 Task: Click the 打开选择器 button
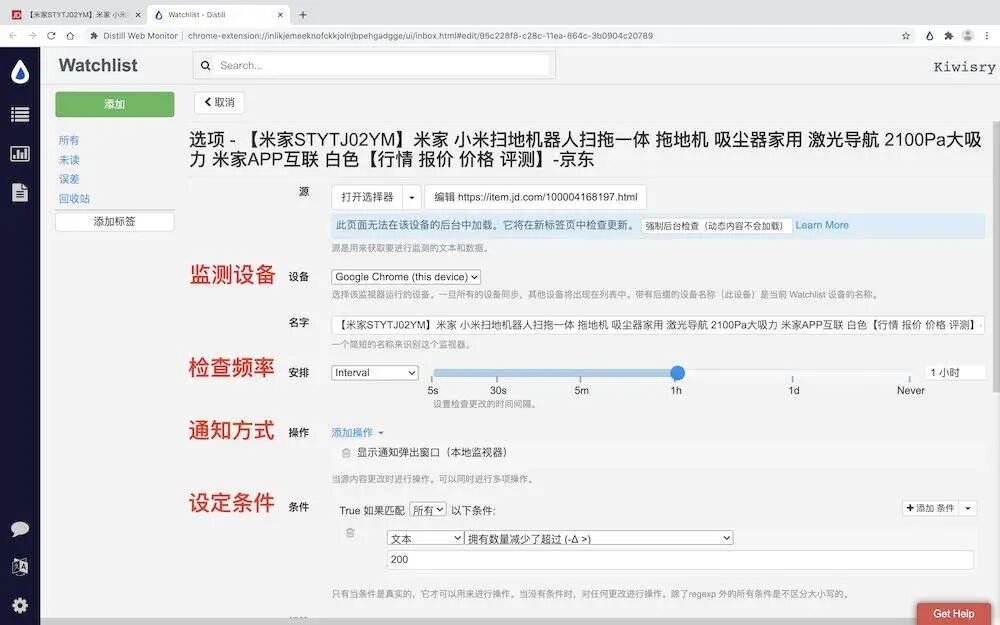click(367, 197)
